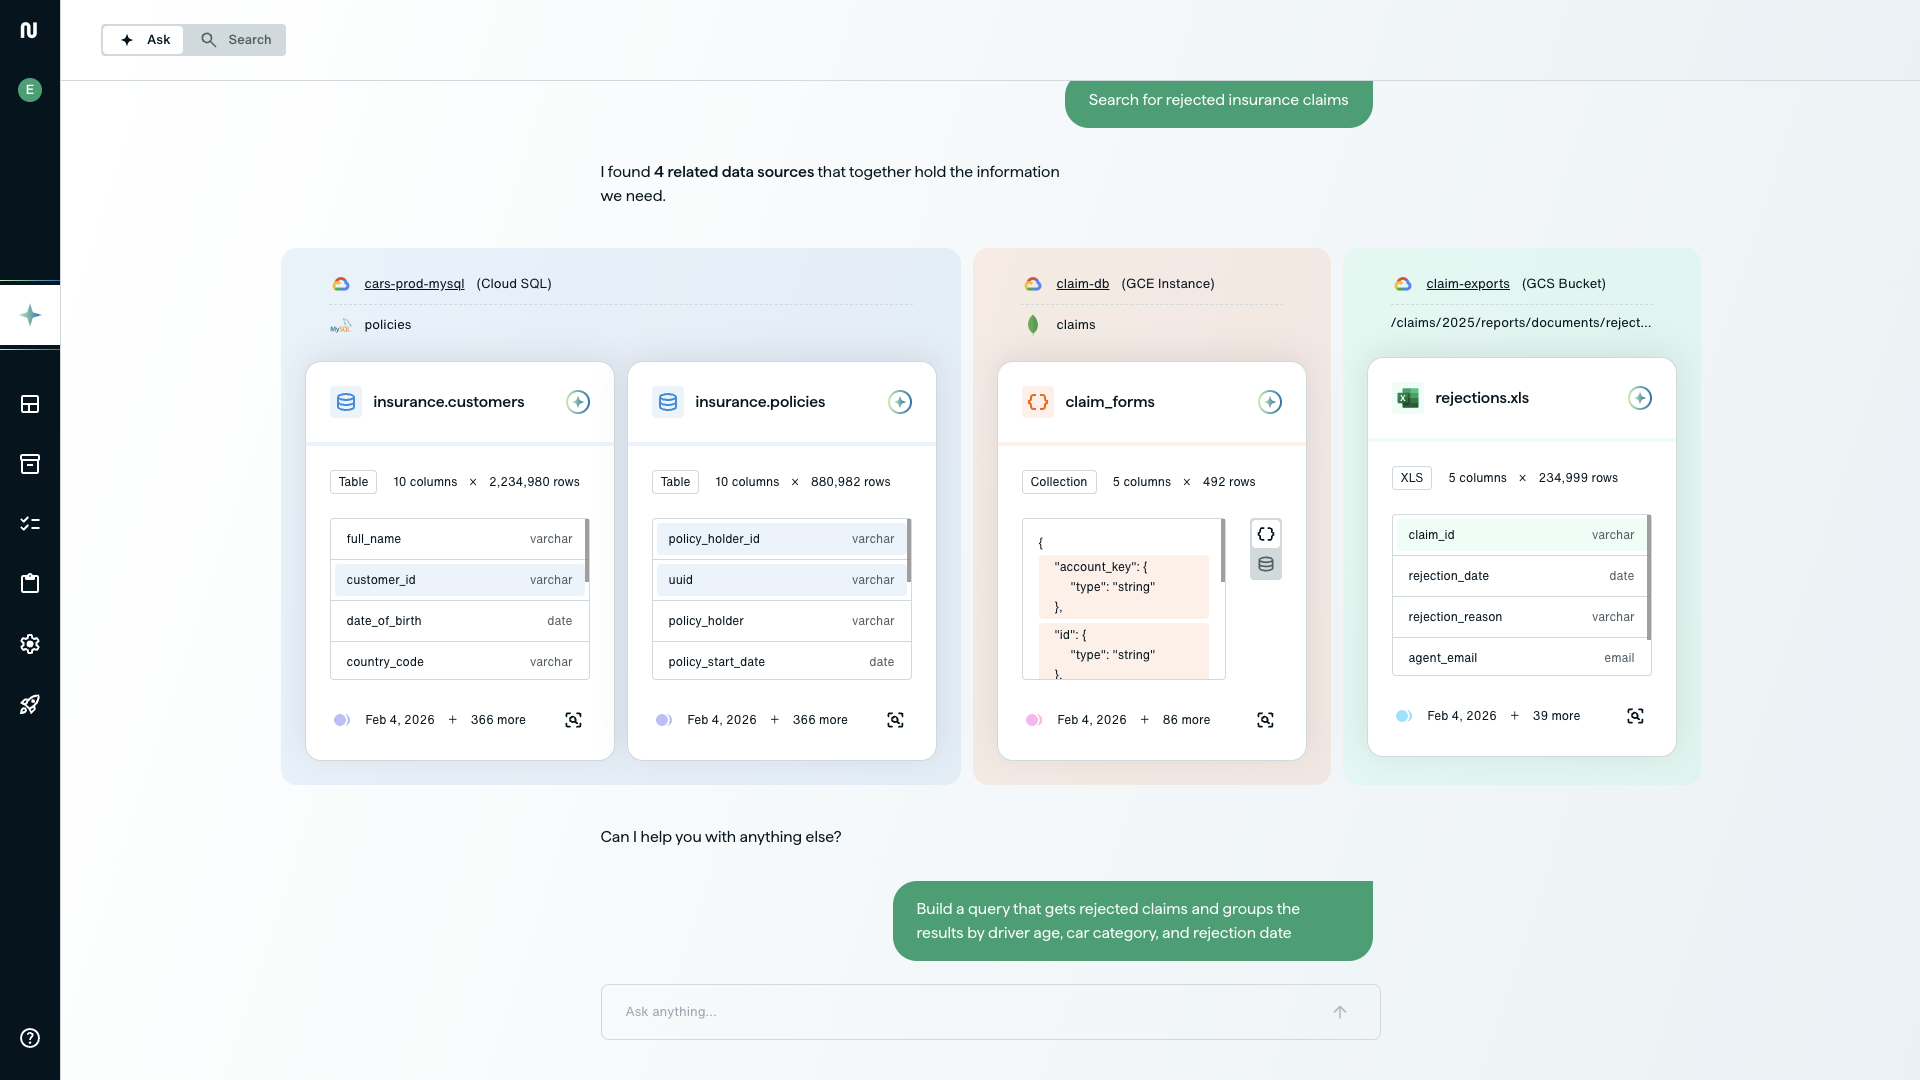This screenshot has width=1920, height=1080.
Task: Open the dashboard layout sidebar icon
Action: click(30, 404)
